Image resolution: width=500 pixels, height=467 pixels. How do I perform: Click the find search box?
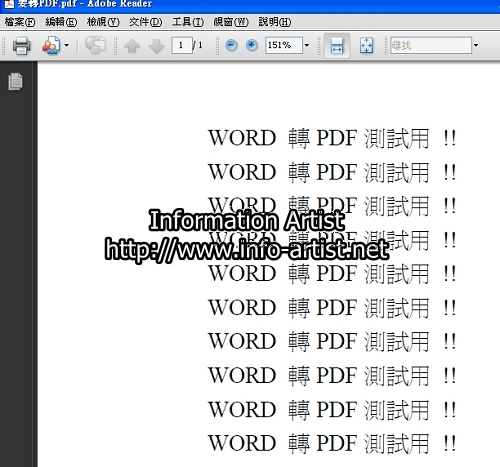431,45
